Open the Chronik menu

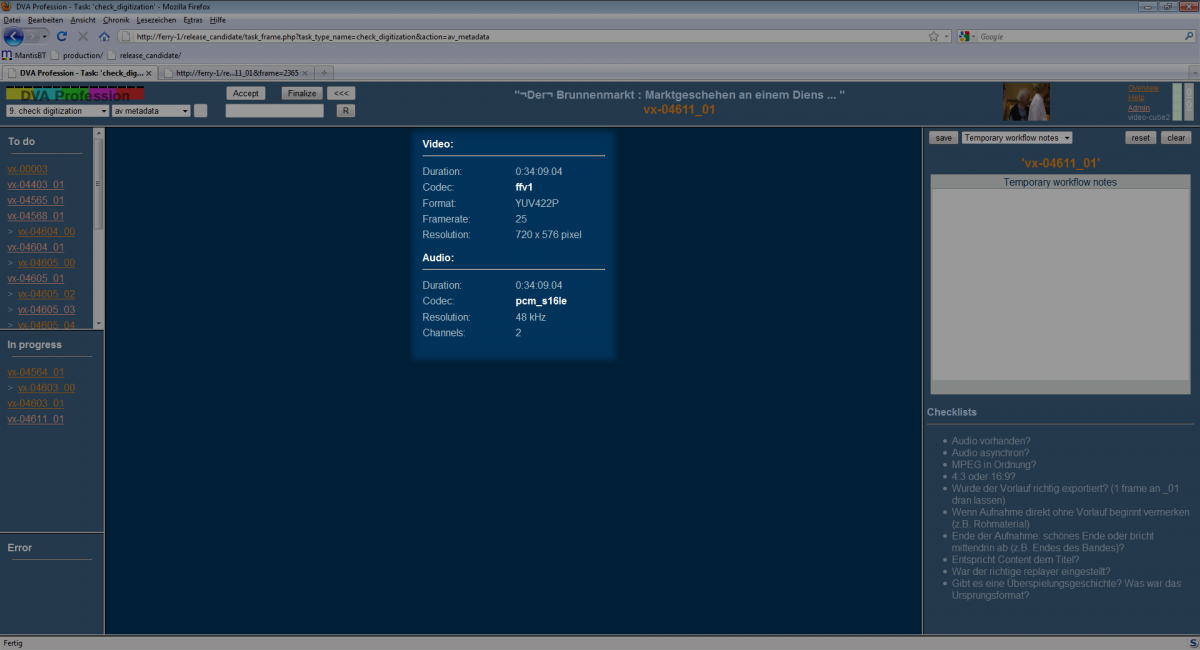click(116, 20)
